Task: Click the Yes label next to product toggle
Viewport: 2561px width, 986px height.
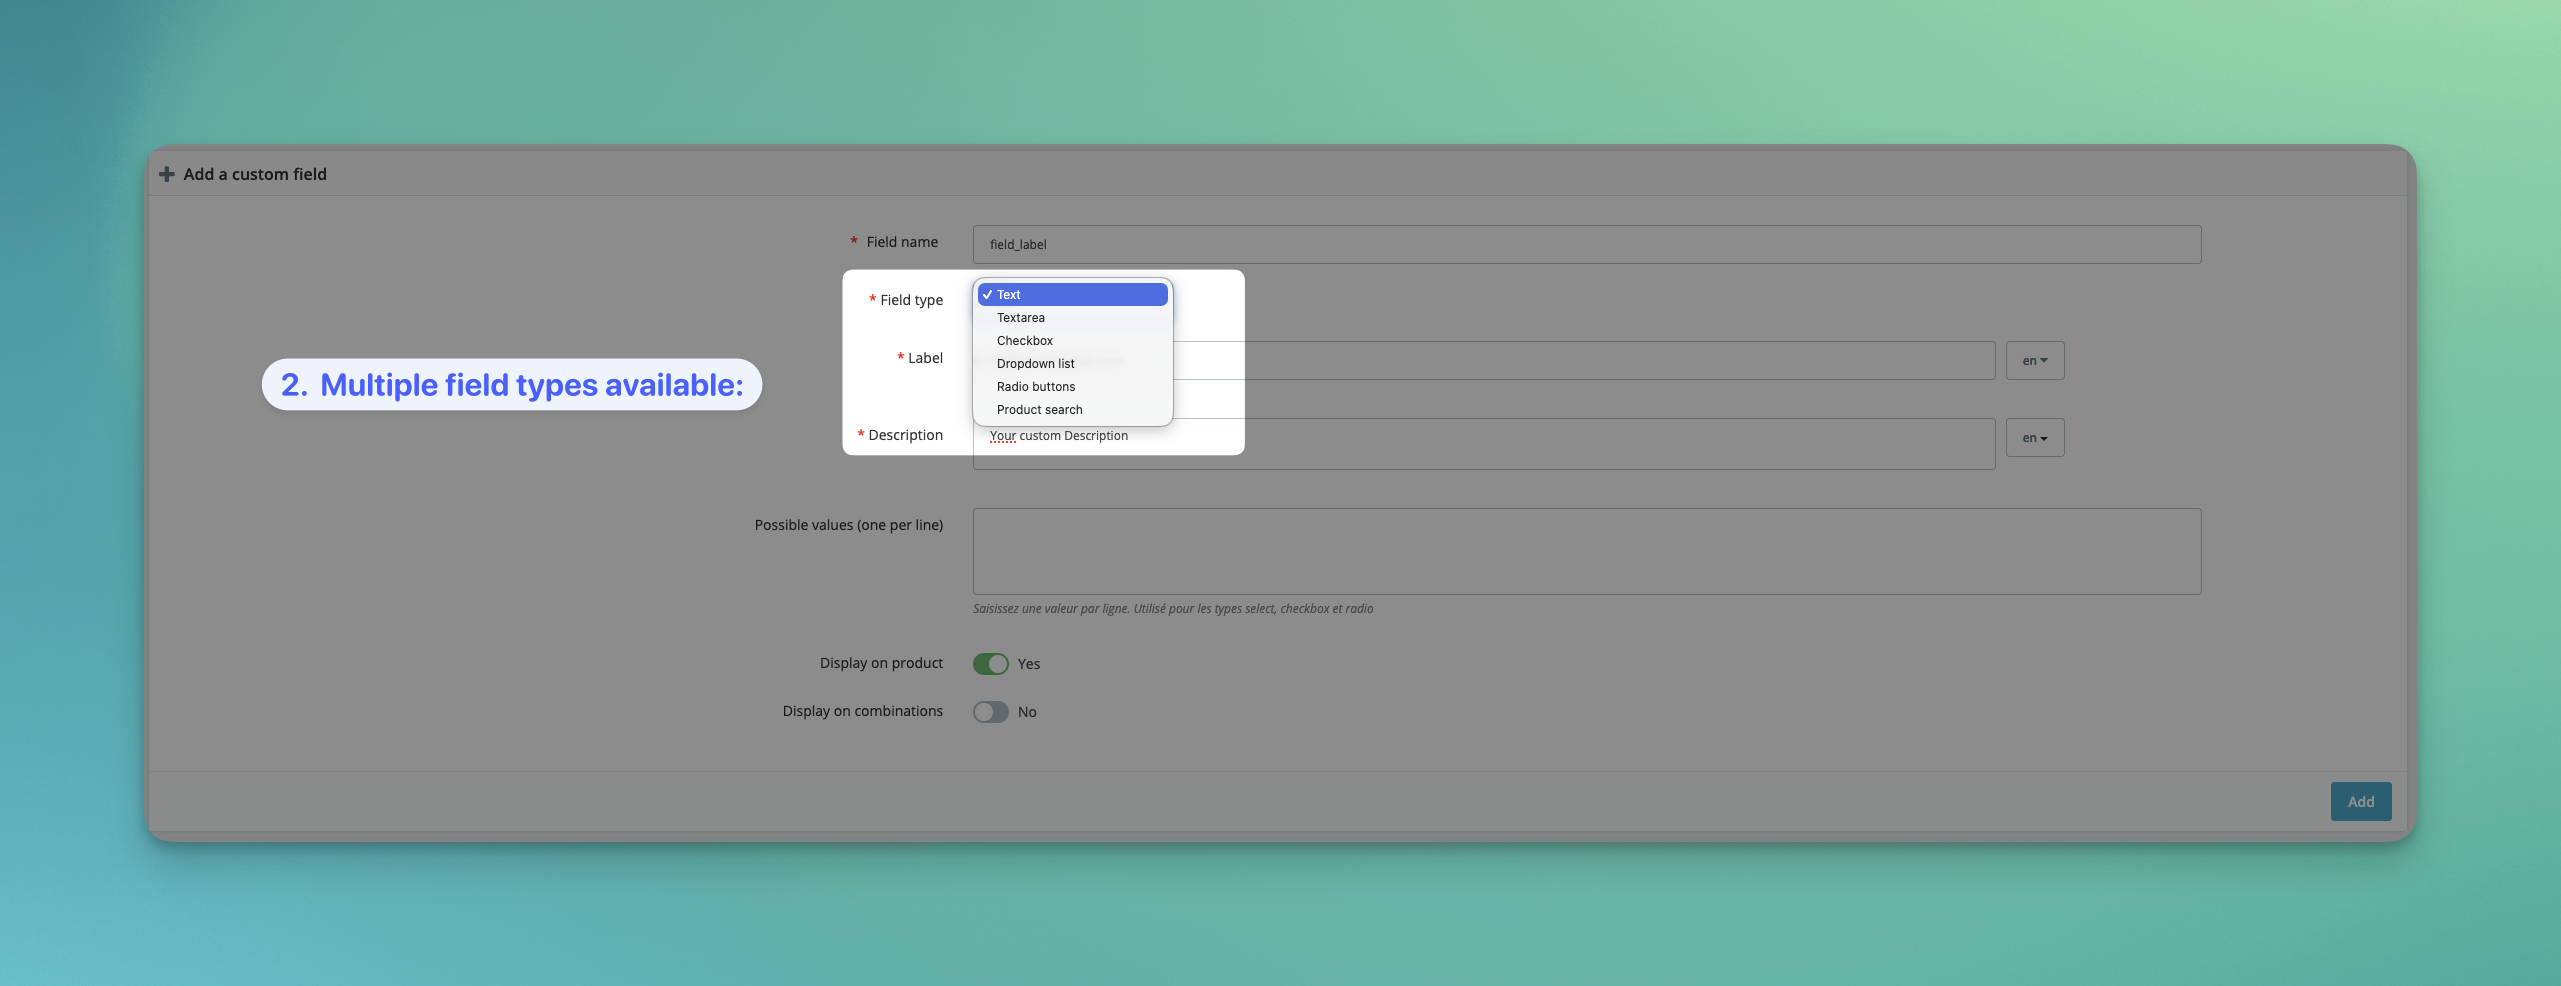Action: click(1029, 664)
